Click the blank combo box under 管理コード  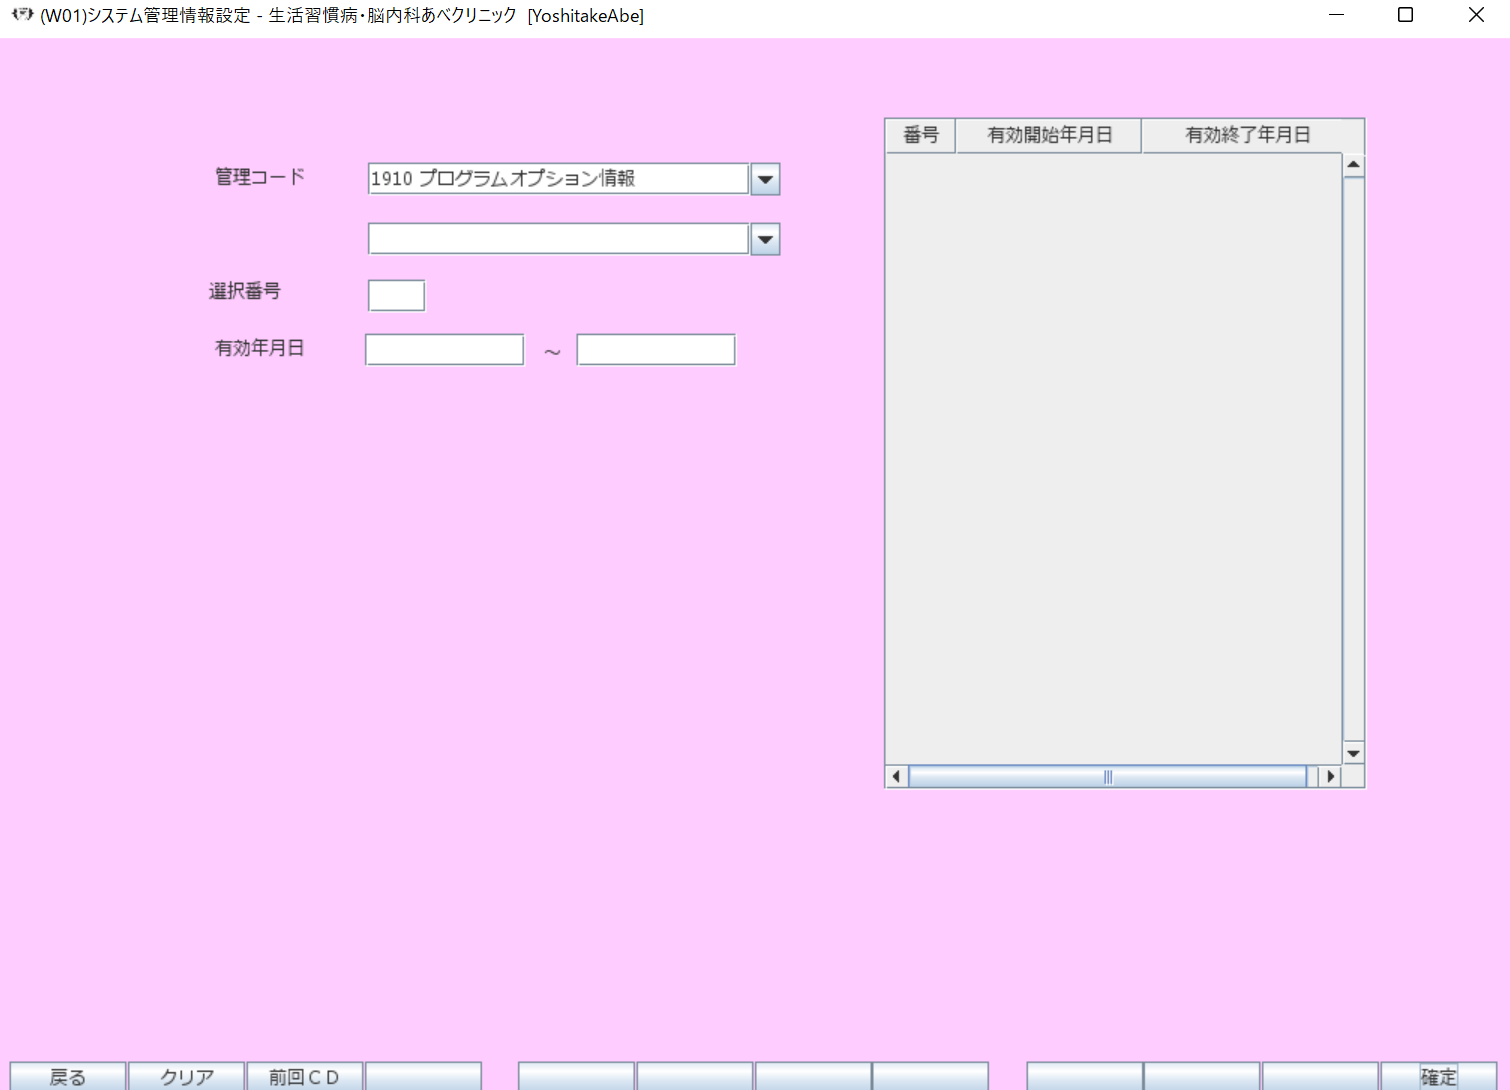coord(558,239)
